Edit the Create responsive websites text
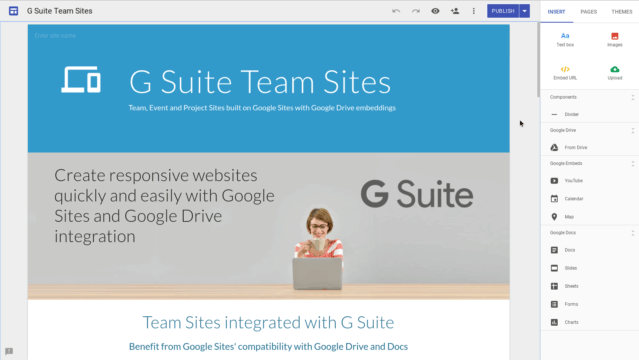Image resolution: width=639 pixels, height=360 pixels. pyautogui.click(x=164, y=205)
